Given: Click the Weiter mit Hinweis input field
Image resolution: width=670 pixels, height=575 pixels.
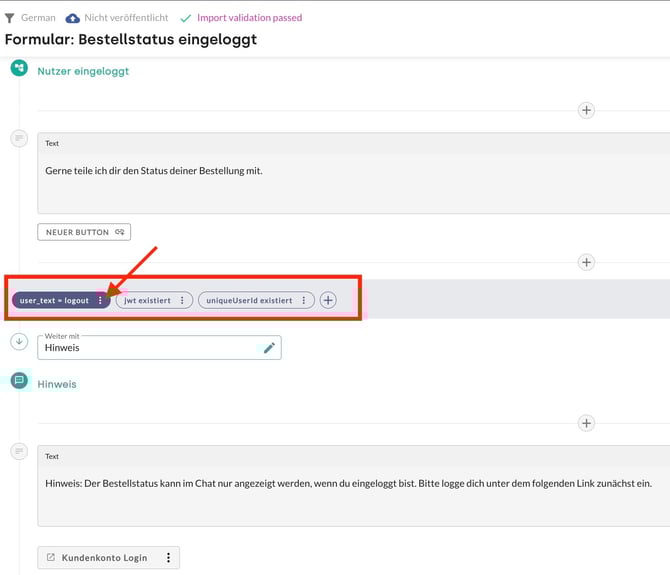Looking at the screenshot, I should click(150, 348).
